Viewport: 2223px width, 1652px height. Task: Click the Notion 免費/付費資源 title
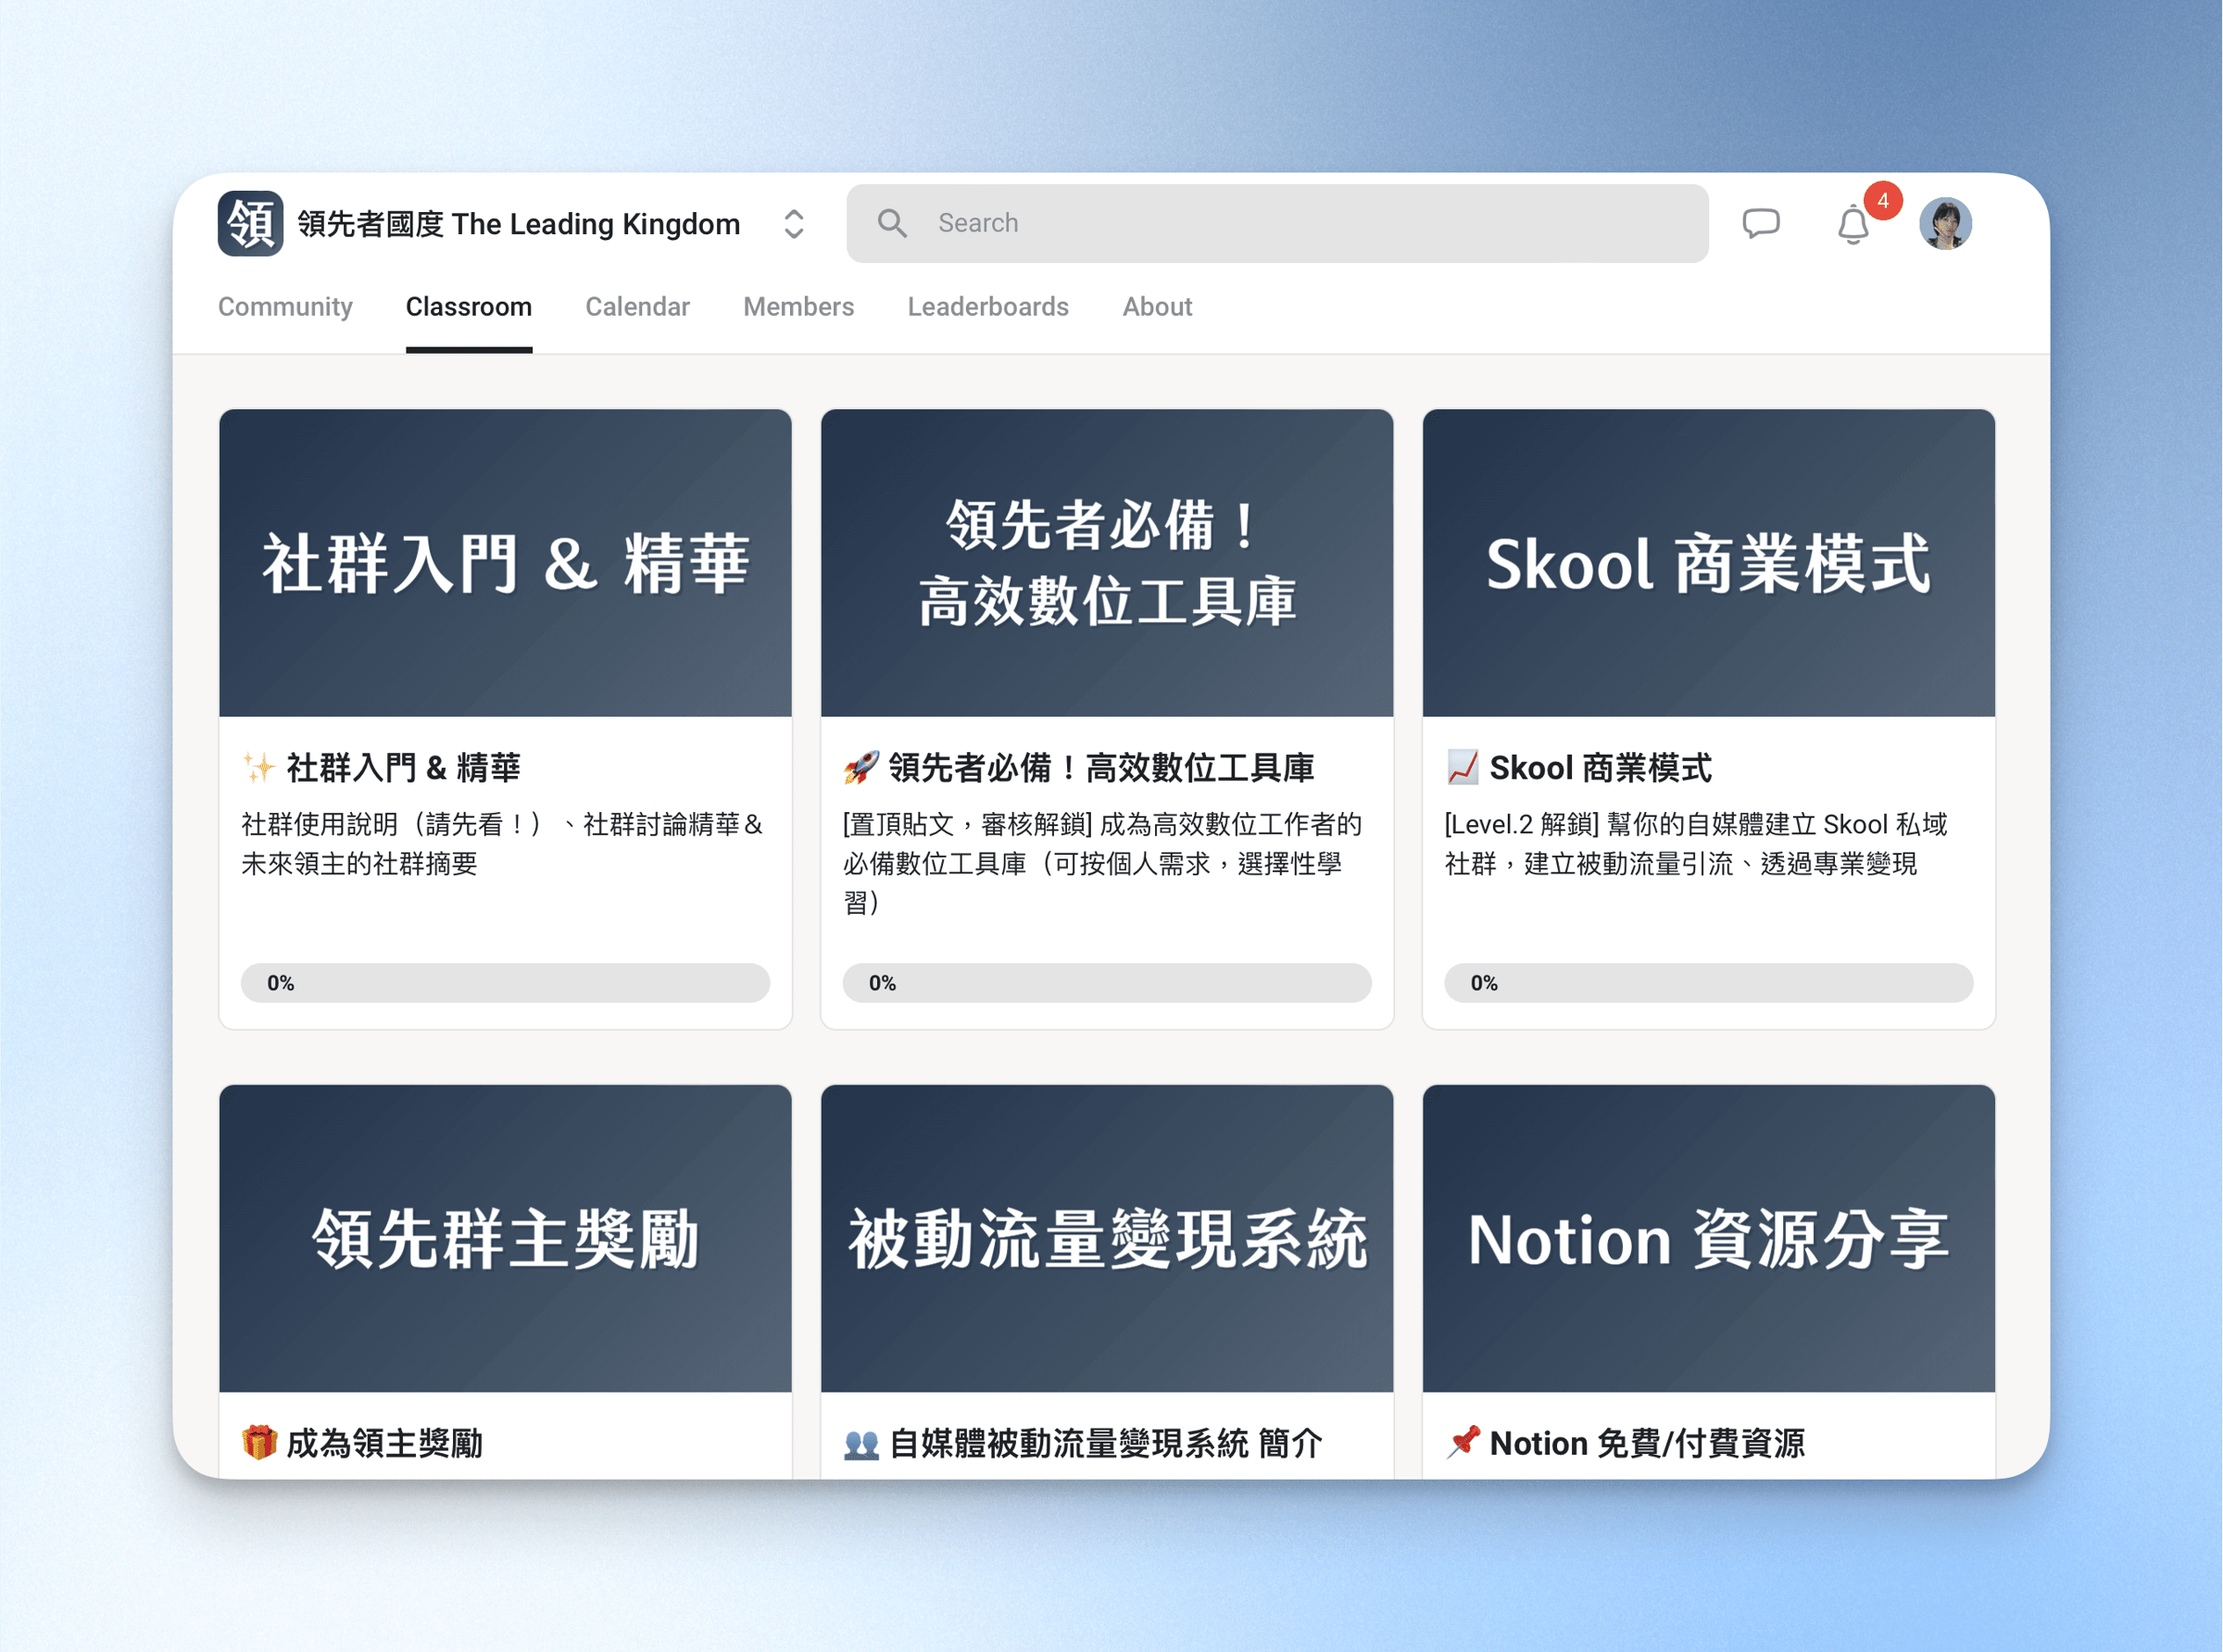click(x=1646, y=1443)
